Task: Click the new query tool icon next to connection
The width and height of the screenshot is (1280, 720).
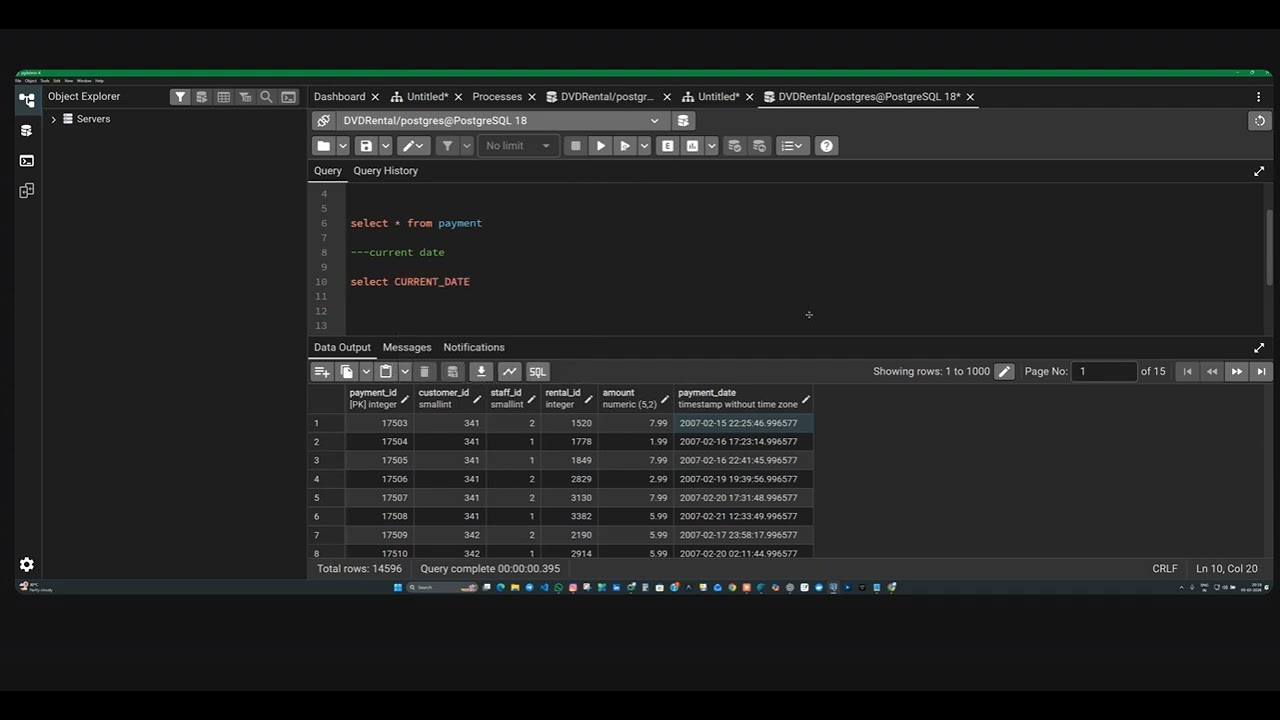Action: (683, 120)
